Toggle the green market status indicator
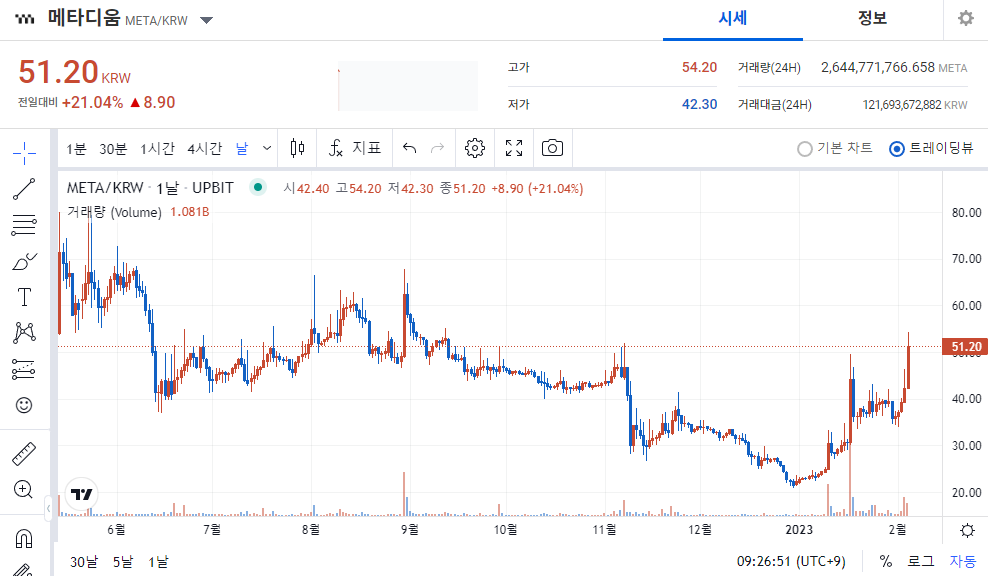Image resolution: width=988 pixels, height=576 pixels. coord(258,187)
